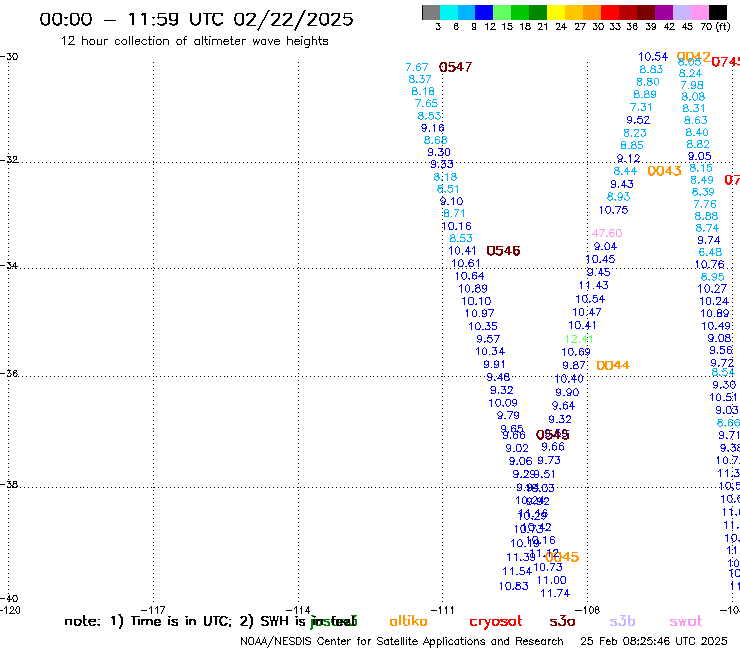Image resolution: width=740 pixels, height=650 pixels.
Task: Click the pink 70 ft legend swatch
Action: coord(699,12)
